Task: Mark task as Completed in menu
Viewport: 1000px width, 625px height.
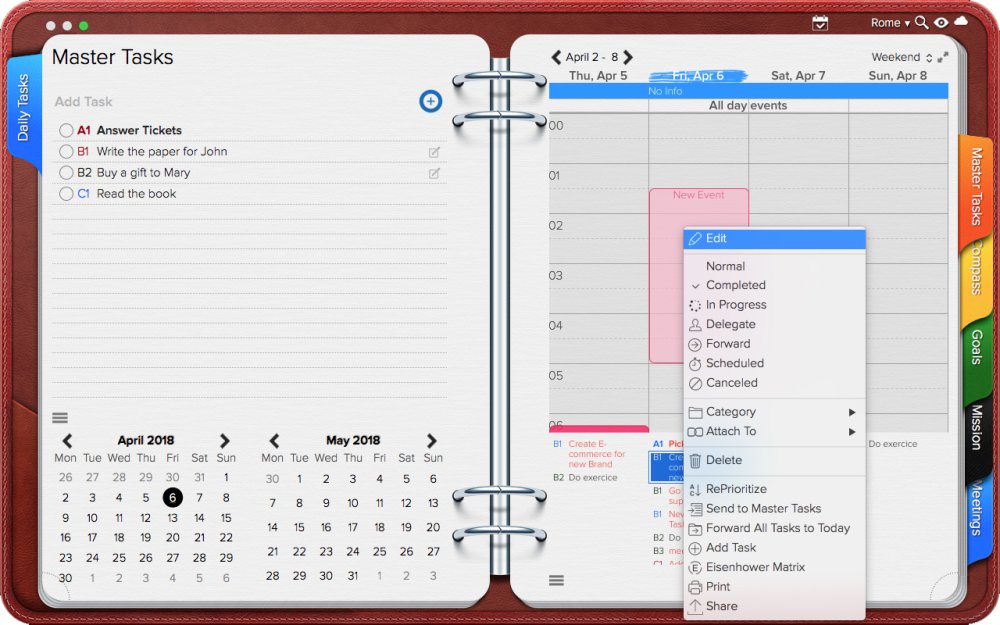Action: tap(774, 285)
